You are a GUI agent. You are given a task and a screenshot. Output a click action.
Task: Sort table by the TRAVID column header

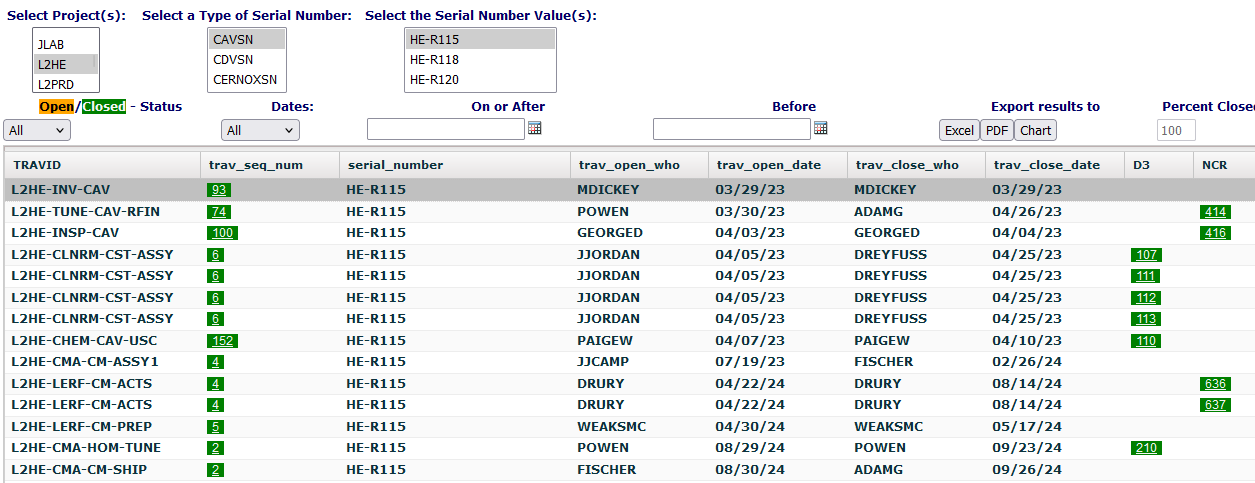pos(37,165)
